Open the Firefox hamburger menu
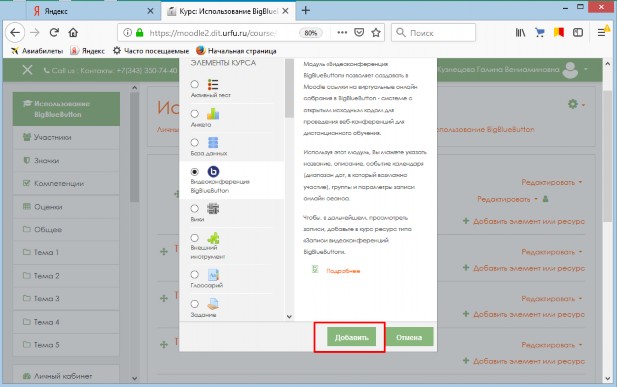Image resolution: width=617 pixels, height=387 pixels. pyautogui.click(x=601, y=33)
